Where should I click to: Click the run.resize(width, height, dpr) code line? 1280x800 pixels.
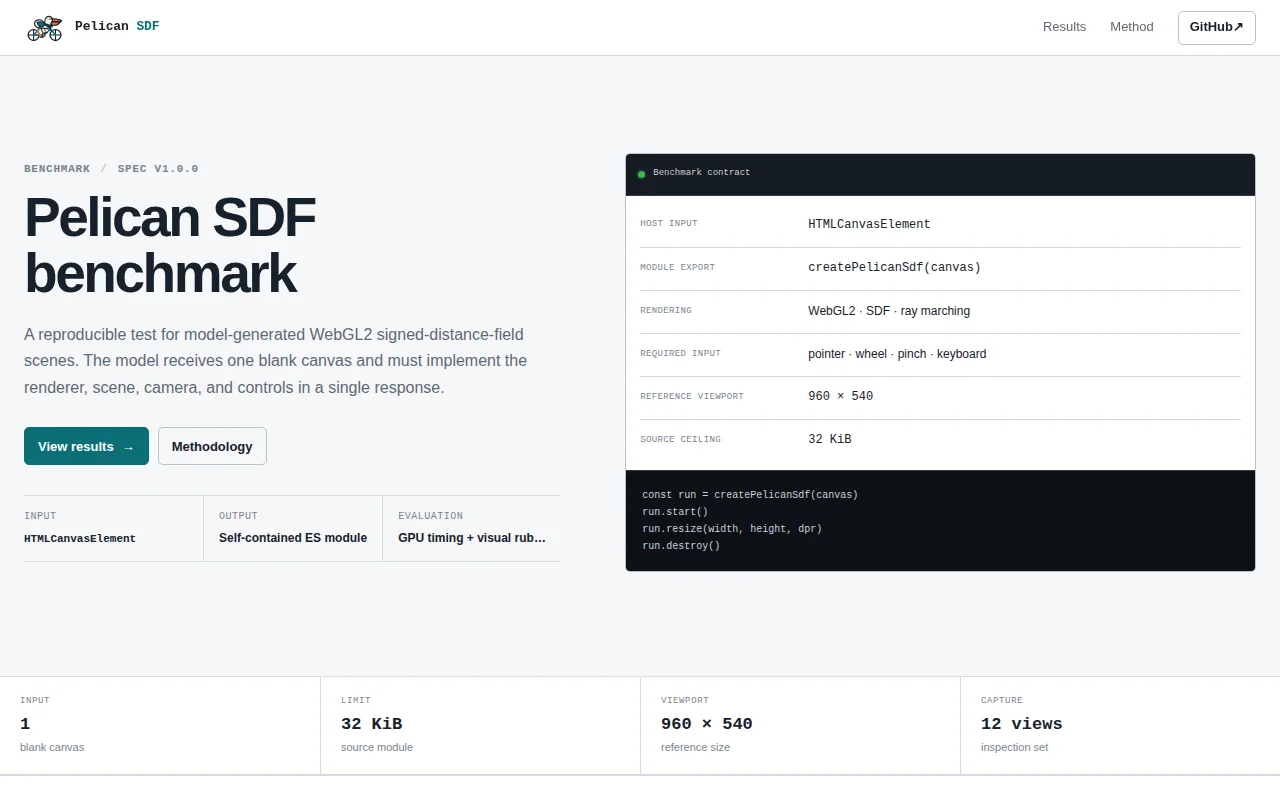point(732,529)
